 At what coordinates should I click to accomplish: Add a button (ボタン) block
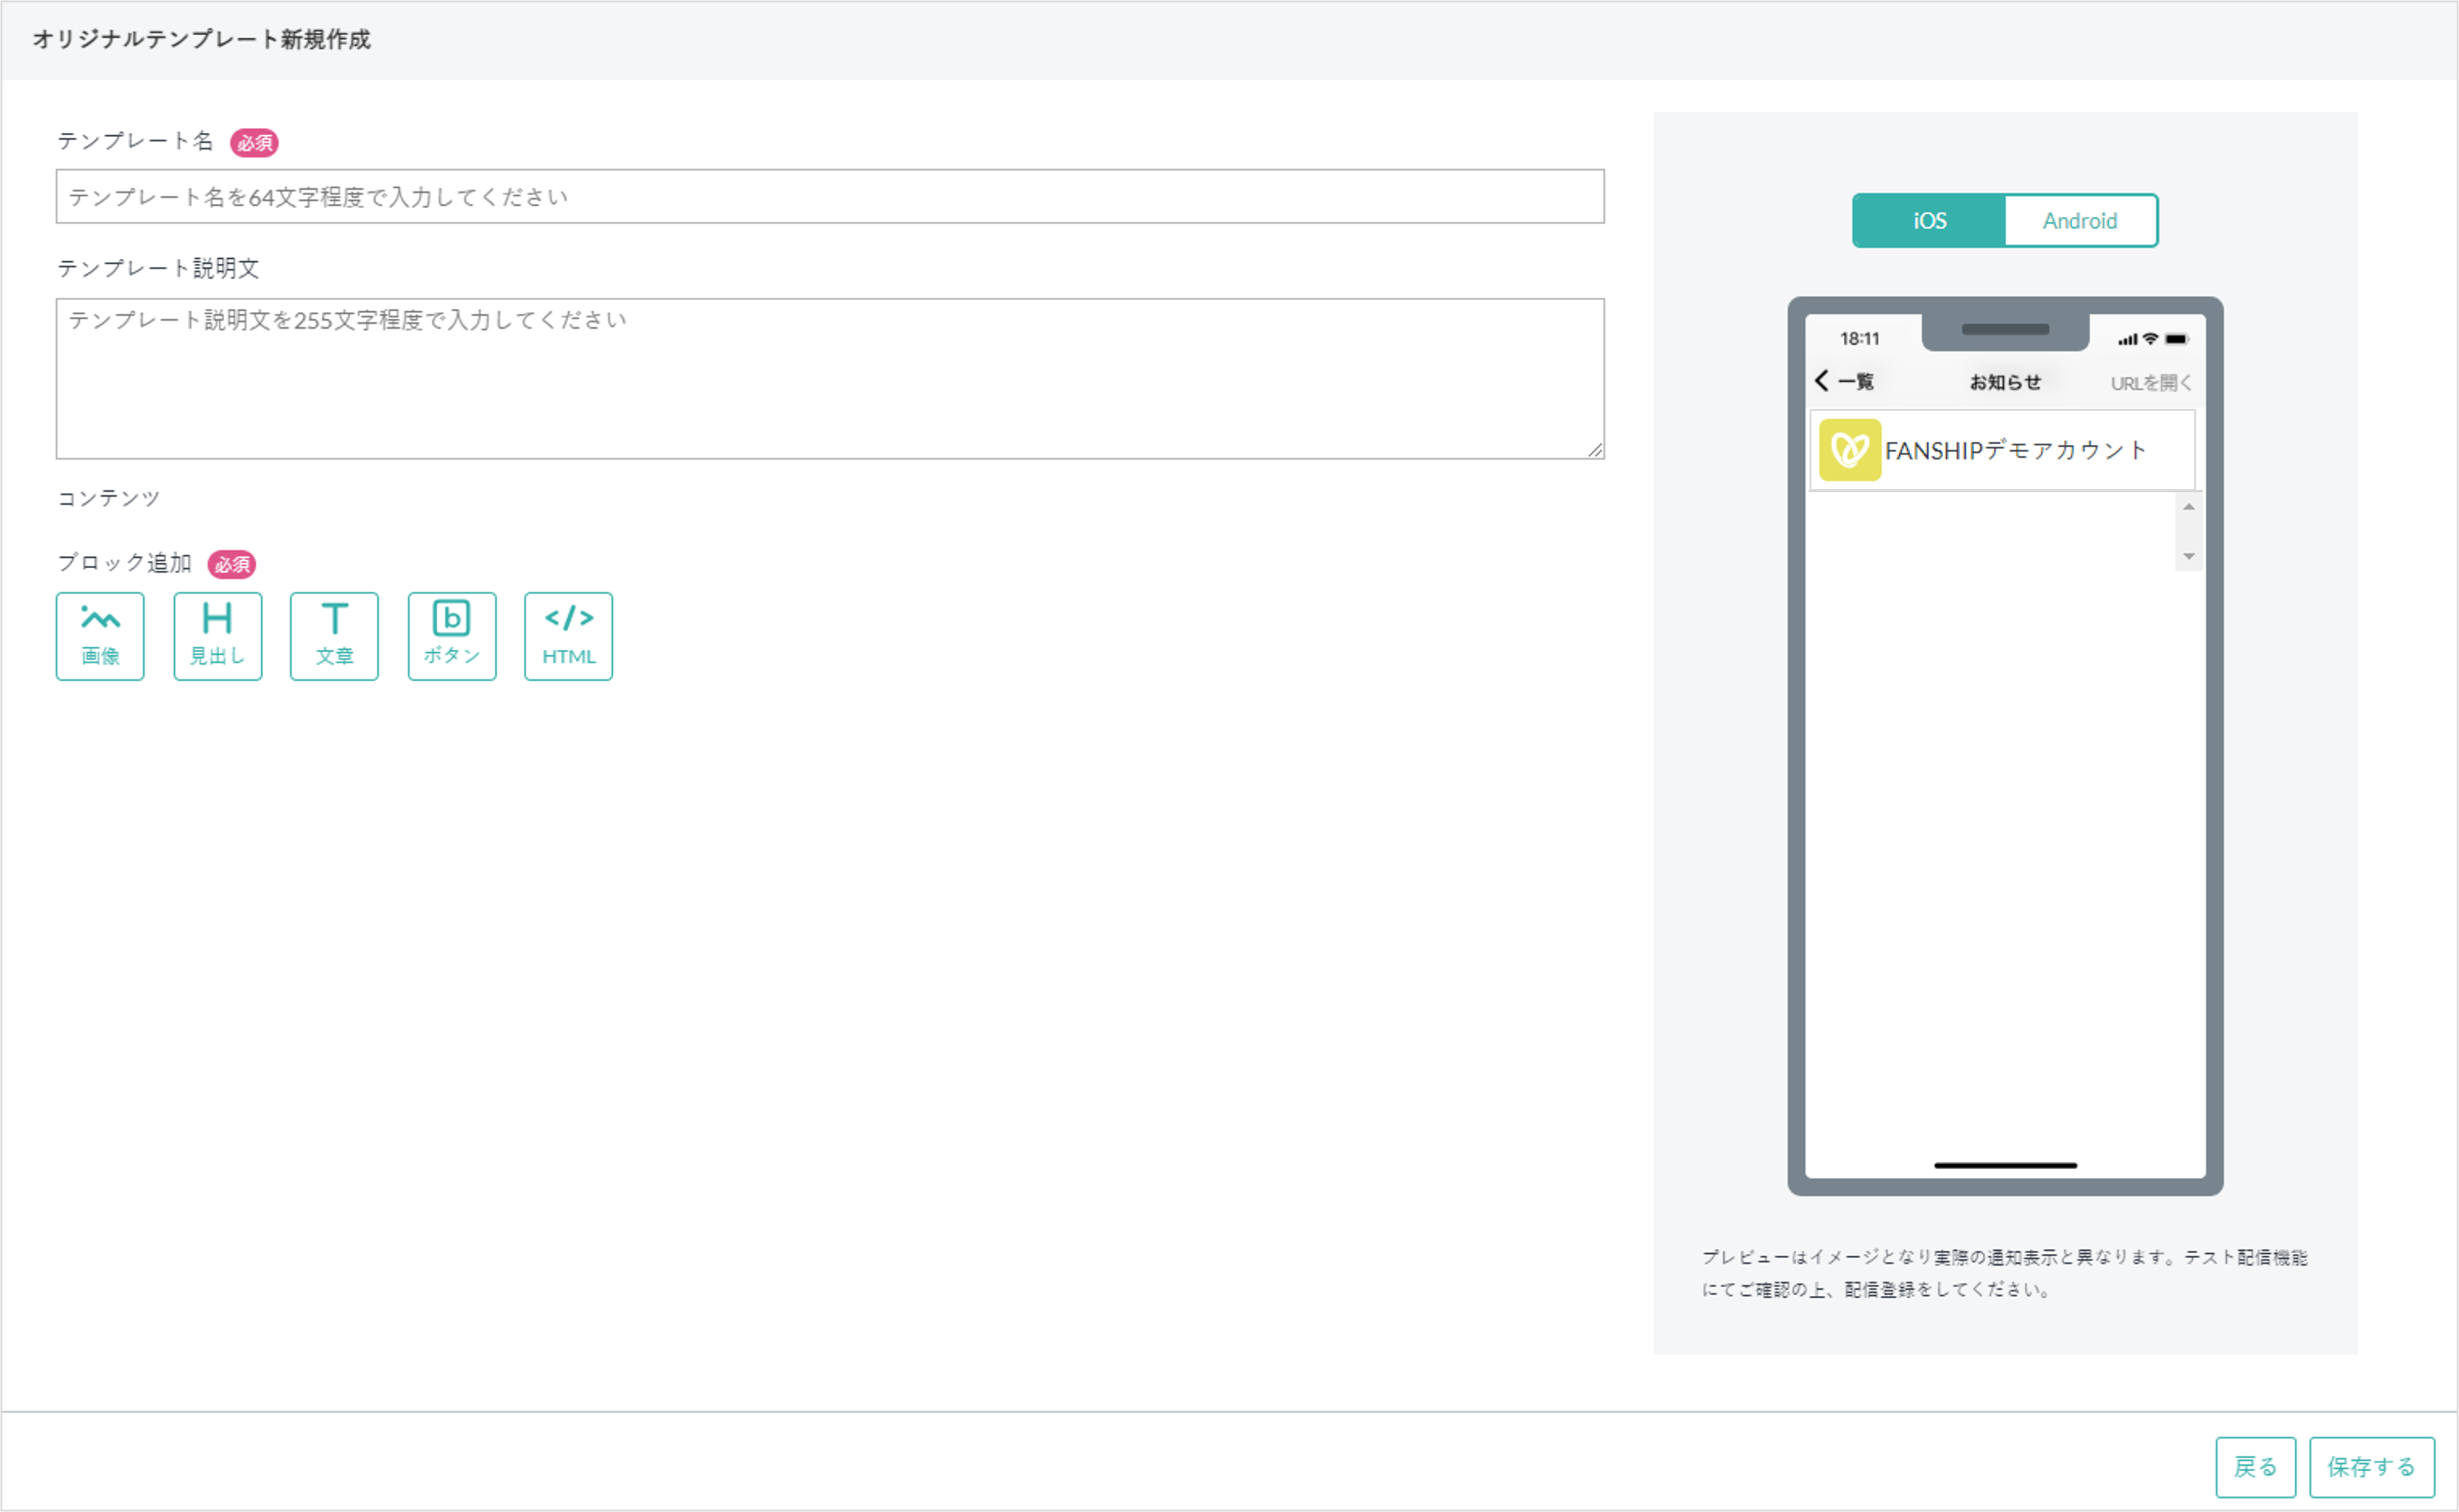point(452,636)
